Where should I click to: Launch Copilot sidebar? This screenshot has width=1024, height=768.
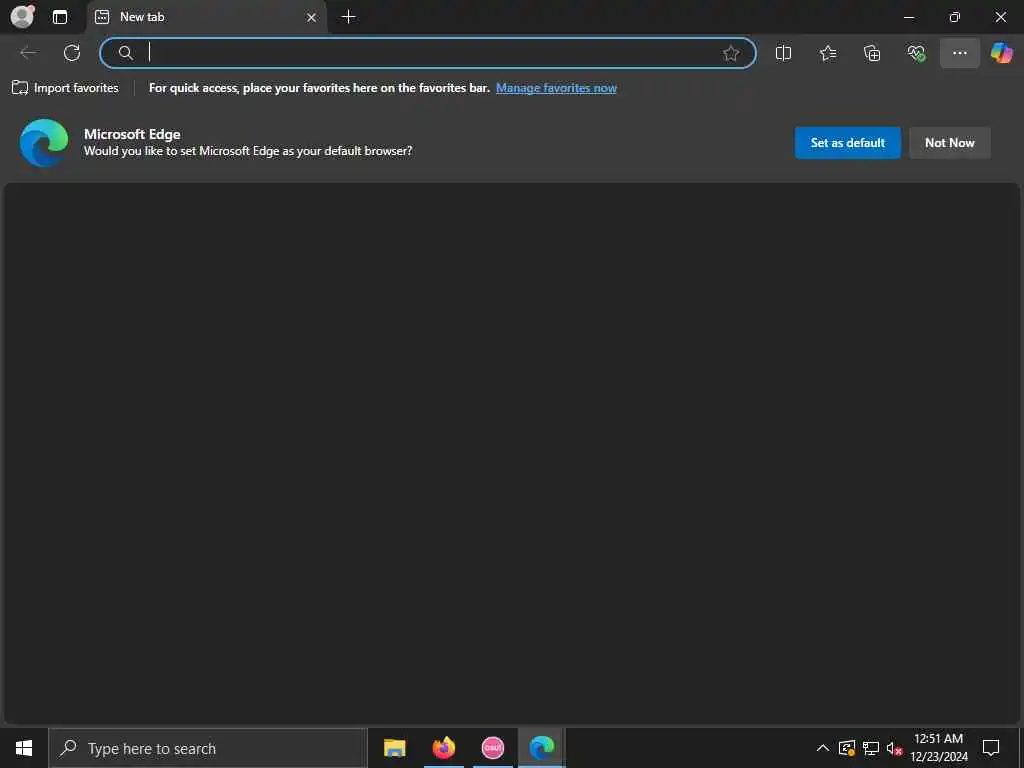pos(1001,53)
